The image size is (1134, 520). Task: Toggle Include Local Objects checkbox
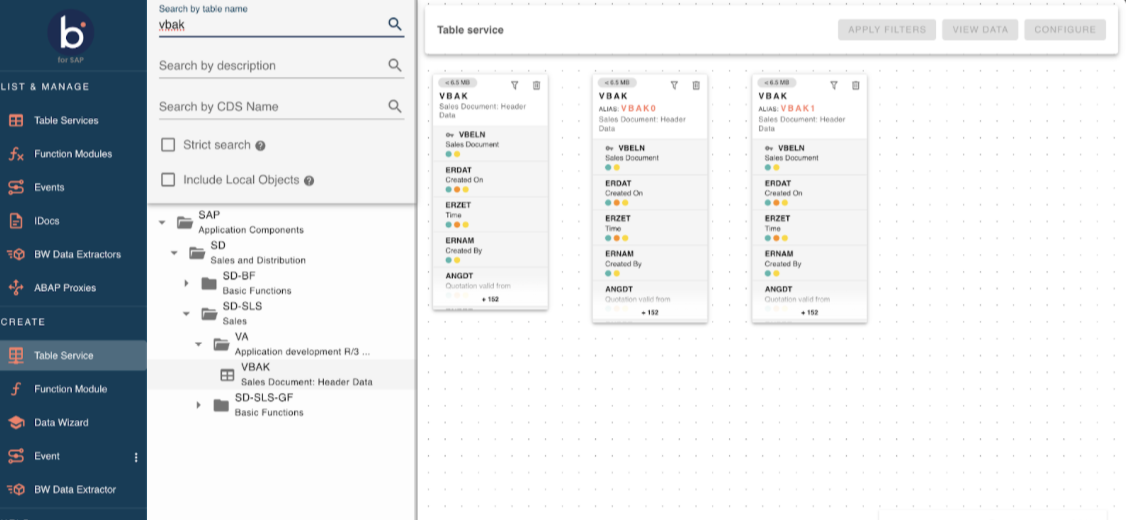169,180
